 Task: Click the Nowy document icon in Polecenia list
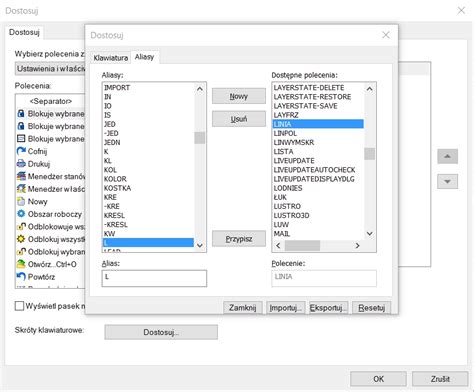tap(21, 201)
